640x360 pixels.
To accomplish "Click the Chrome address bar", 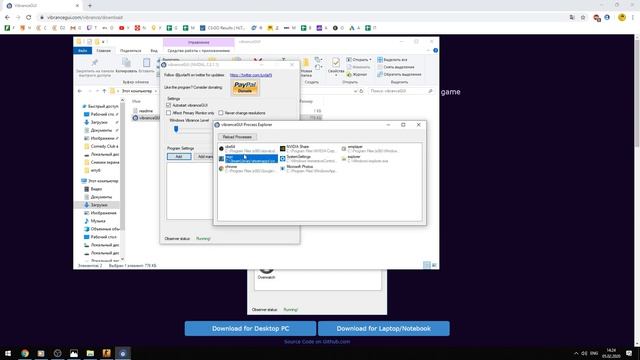I will (302, 18).
